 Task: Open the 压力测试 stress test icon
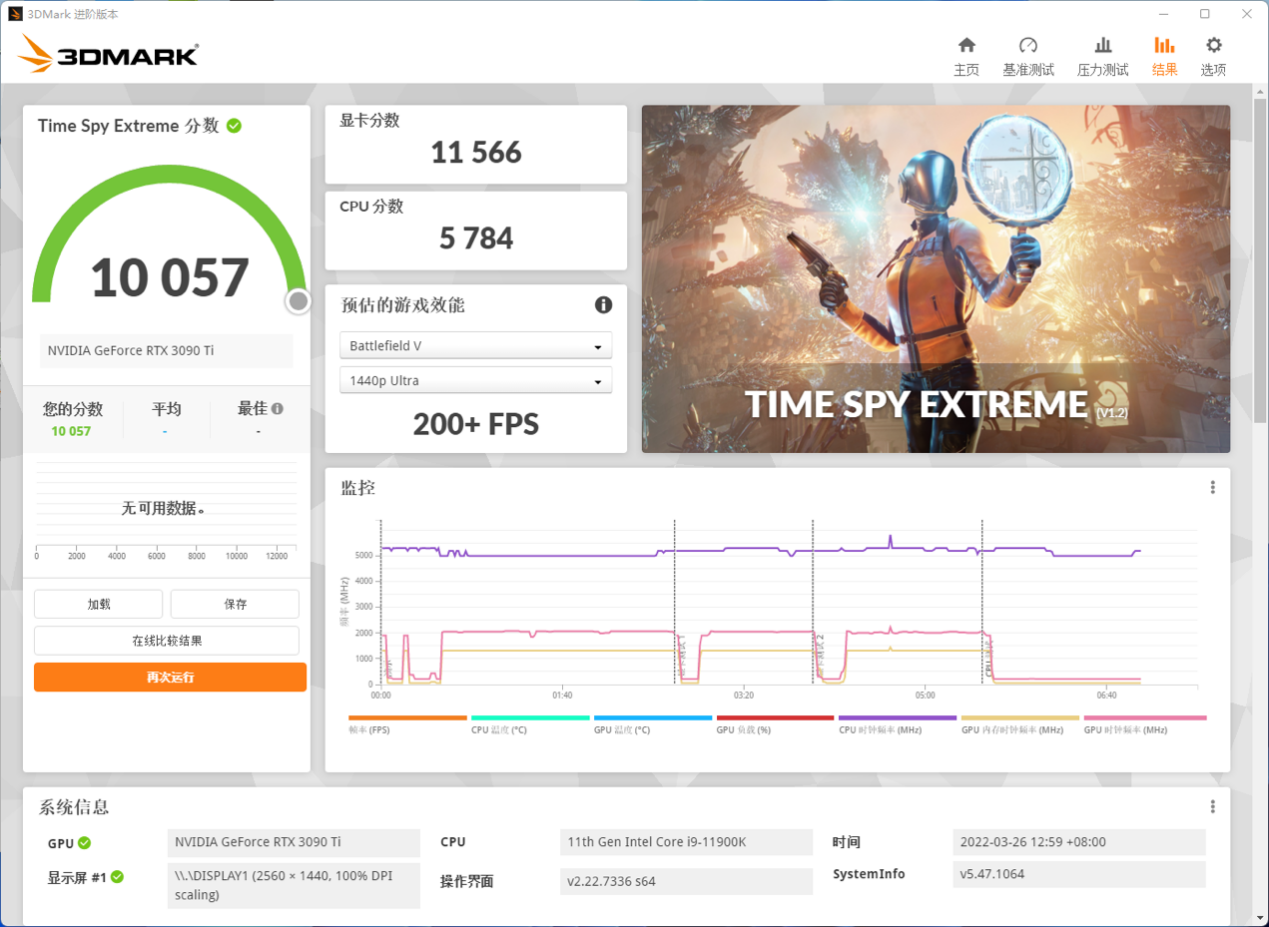[x=1103, y=45]
